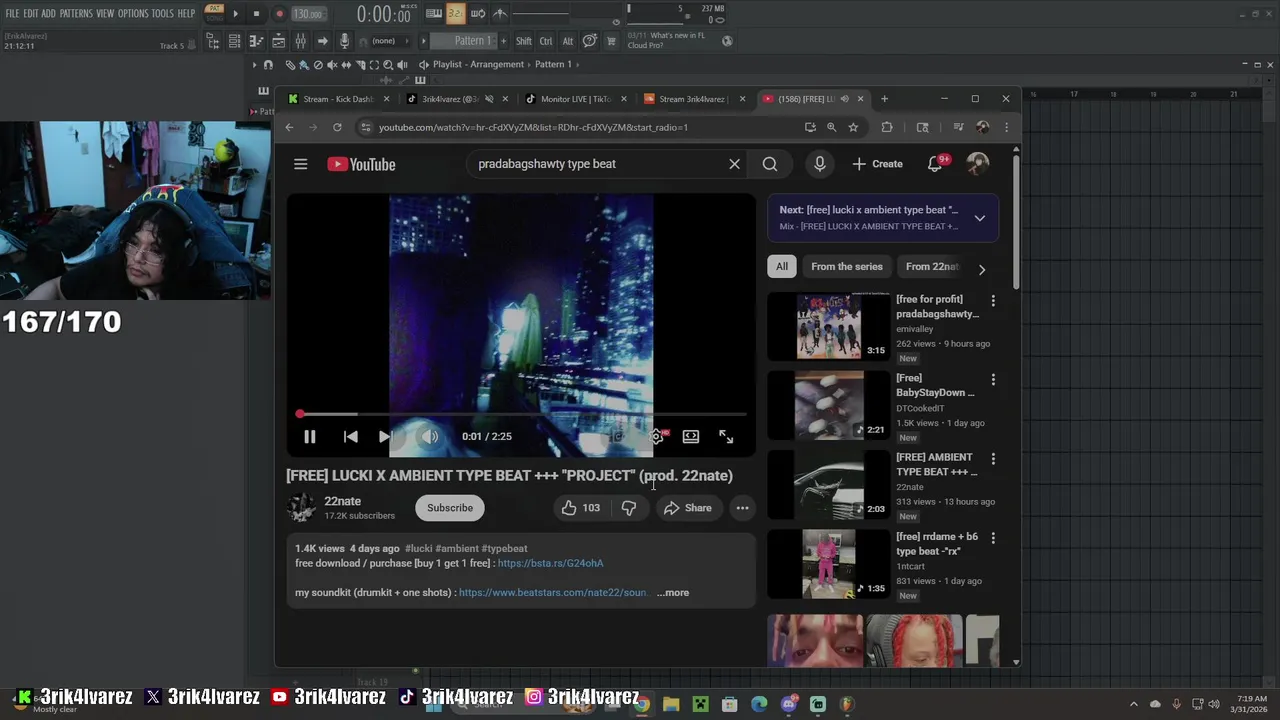Open the browser extensions puzzle icon
The image size is (1280, 720).
click(887, 127)
